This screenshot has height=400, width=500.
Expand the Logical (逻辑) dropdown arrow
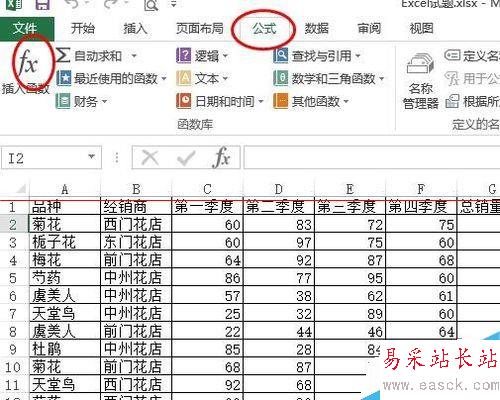(x=225, y=56)
